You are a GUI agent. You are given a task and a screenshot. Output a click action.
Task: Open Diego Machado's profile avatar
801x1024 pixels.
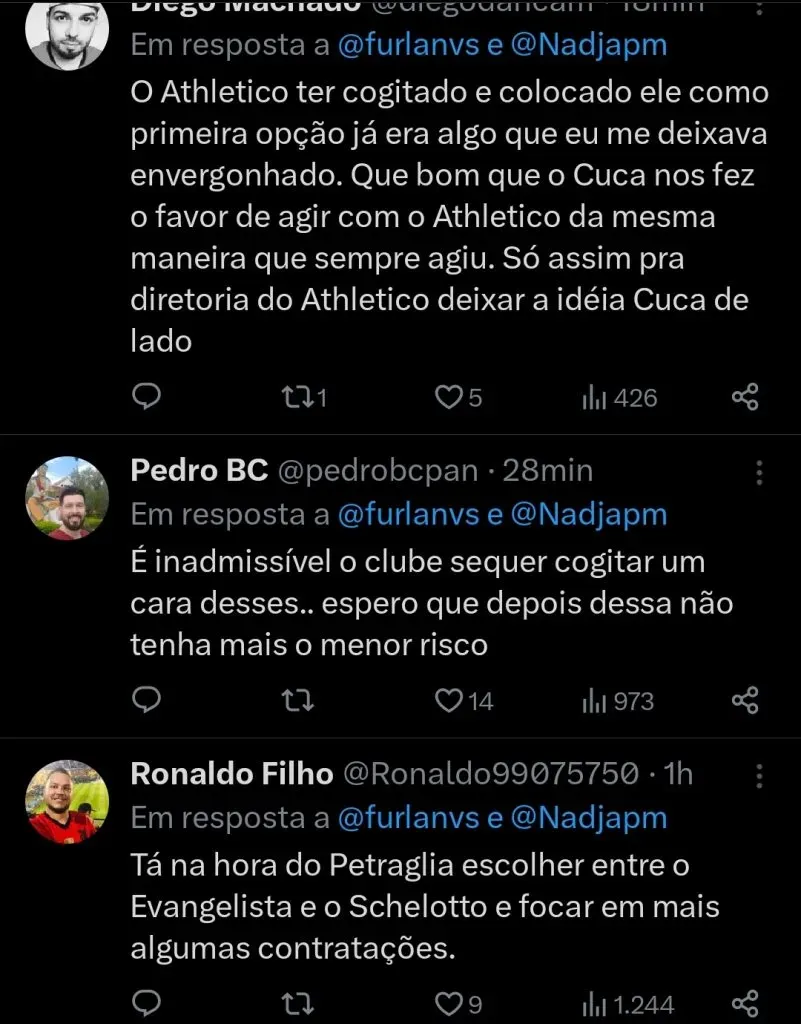pyautogui.click(x=67, y=32)
